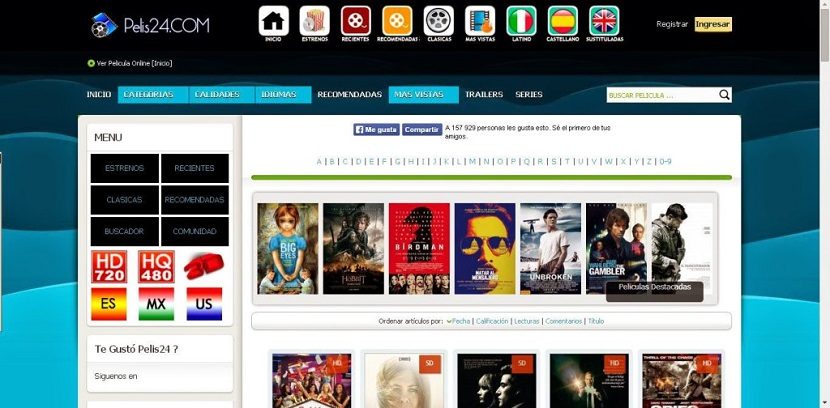Select the Castellano Spanish flag icon
This screenshot has height=408, width=830.
pyautogui.click(x=563, y=21)
